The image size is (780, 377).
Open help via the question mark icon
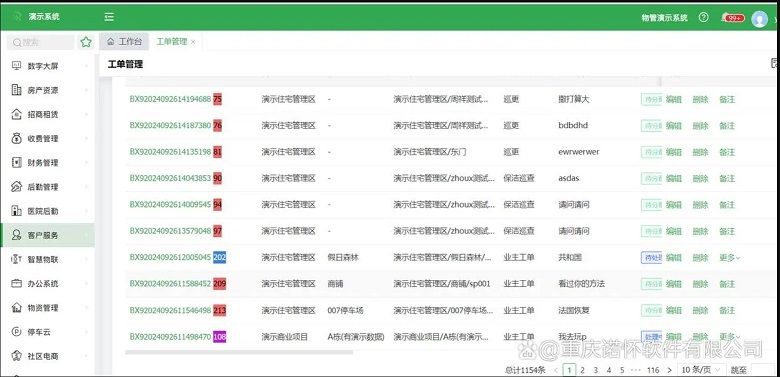703,17
